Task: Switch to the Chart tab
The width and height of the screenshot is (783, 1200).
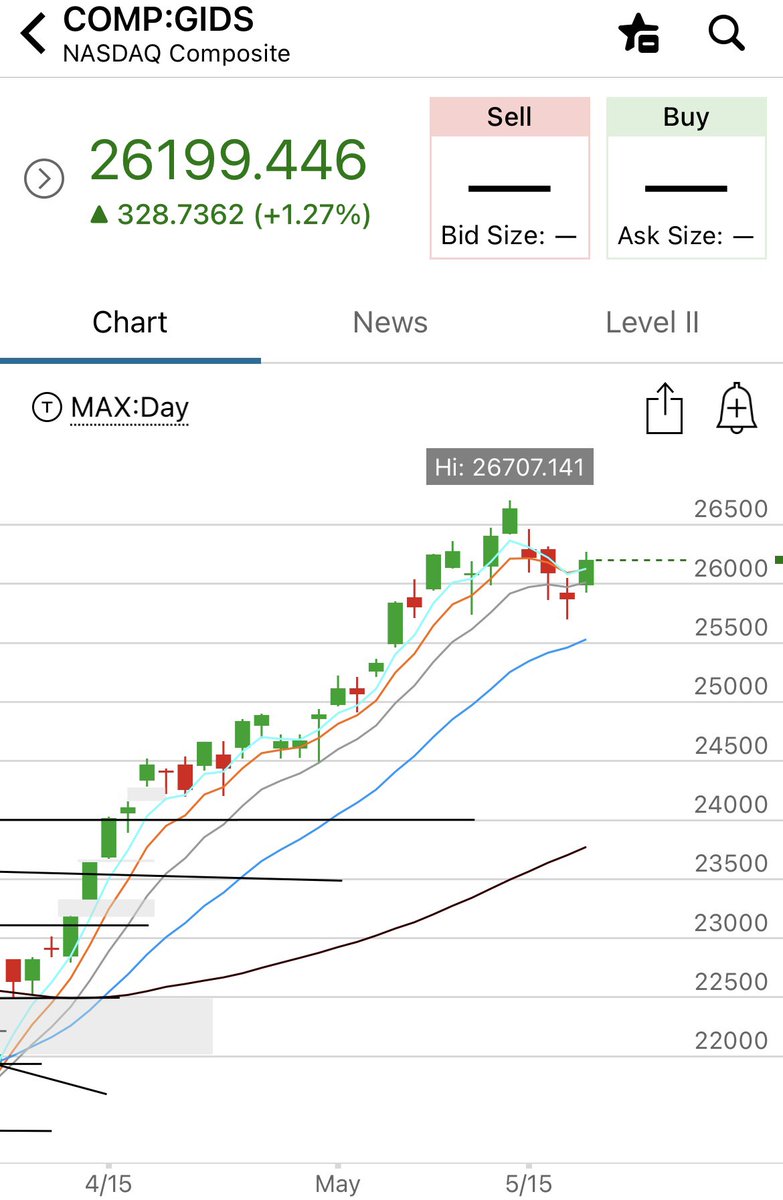Action: [x=130, y=322]
